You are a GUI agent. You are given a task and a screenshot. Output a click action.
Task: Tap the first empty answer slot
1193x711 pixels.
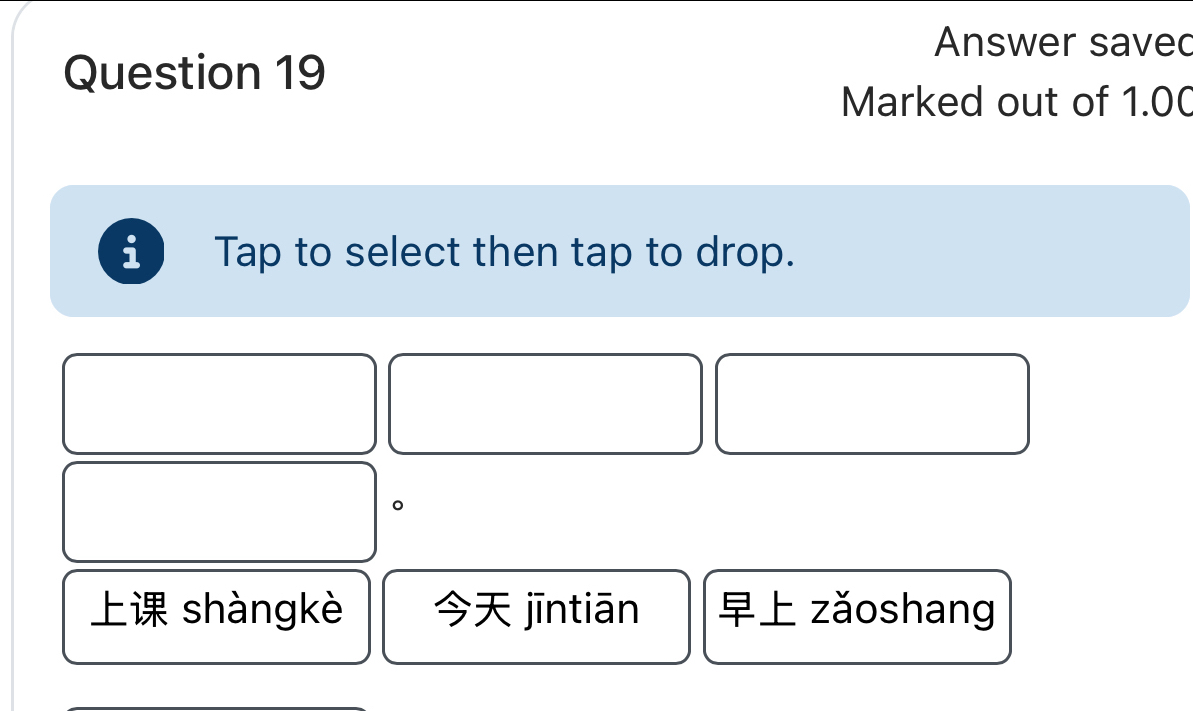[x=219, y=404]
